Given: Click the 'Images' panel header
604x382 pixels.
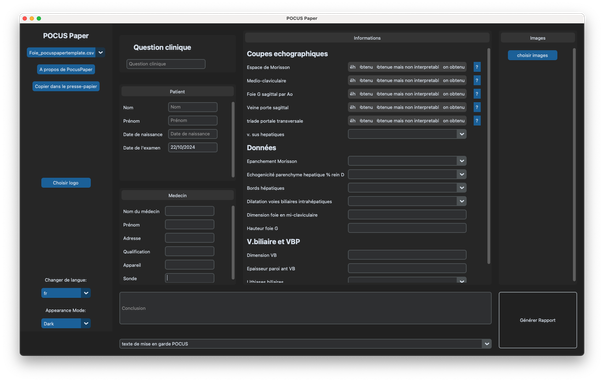Looking at the screenshot, I should coord(538,38).
